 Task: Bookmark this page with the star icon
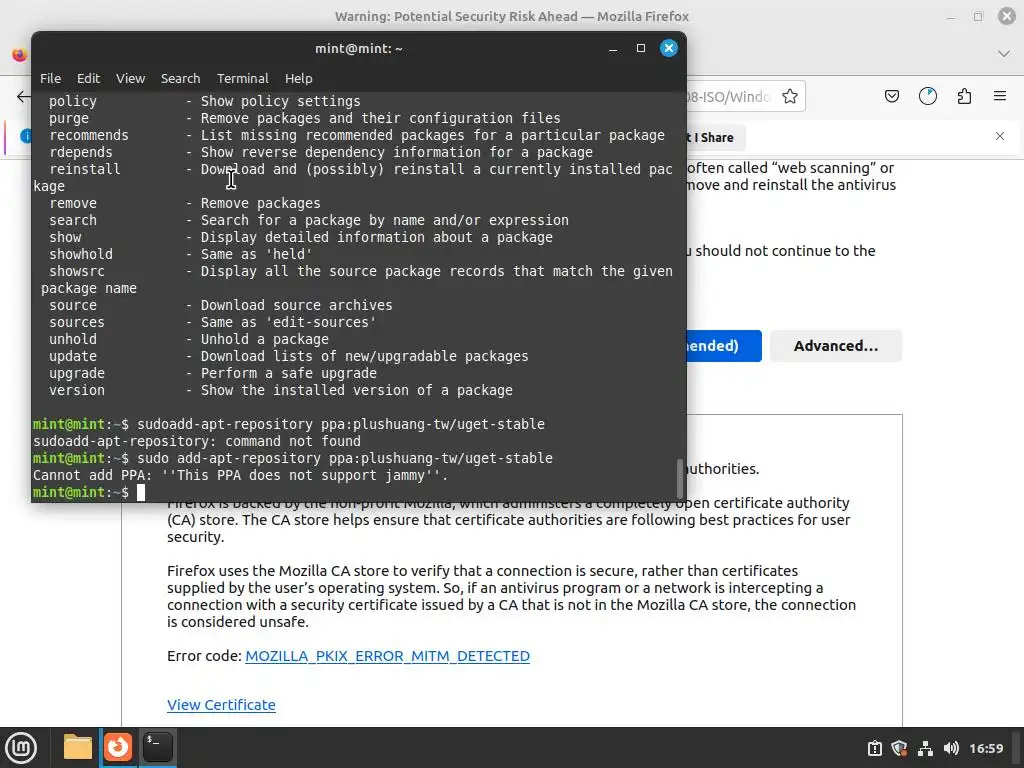coord(790,97)
